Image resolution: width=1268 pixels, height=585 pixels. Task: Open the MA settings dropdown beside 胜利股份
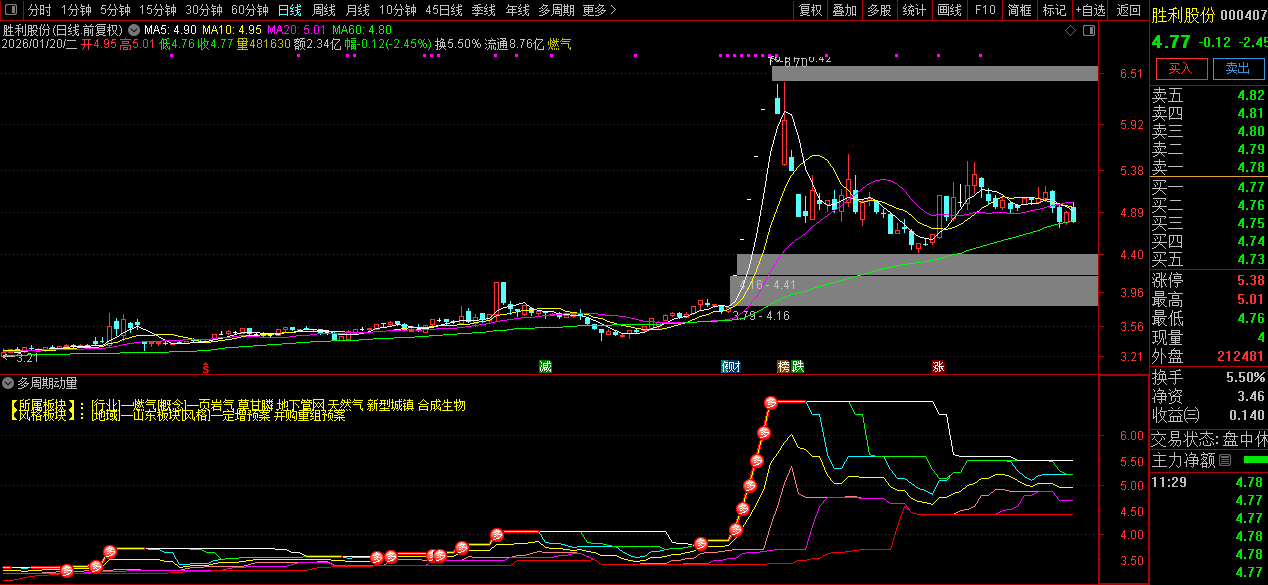134,30
